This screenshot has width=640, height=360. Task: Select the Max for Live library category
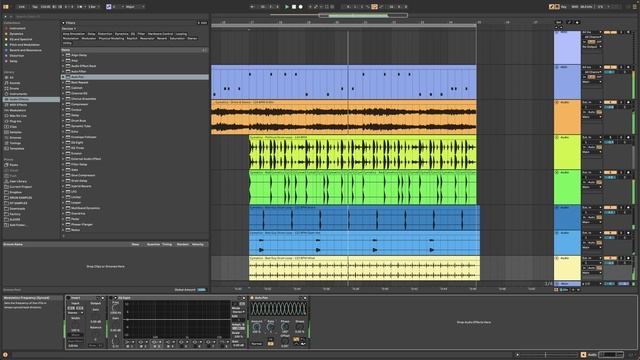click(18, 116)
